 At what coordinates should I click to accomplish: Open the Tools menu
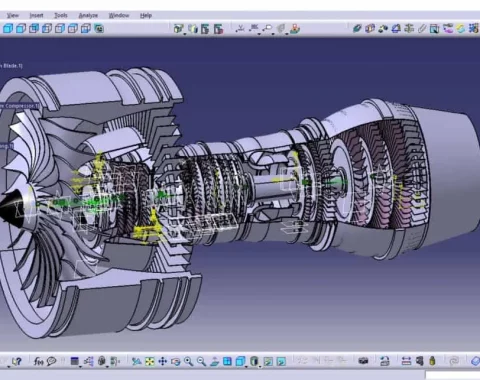click(x=61, y=15)
